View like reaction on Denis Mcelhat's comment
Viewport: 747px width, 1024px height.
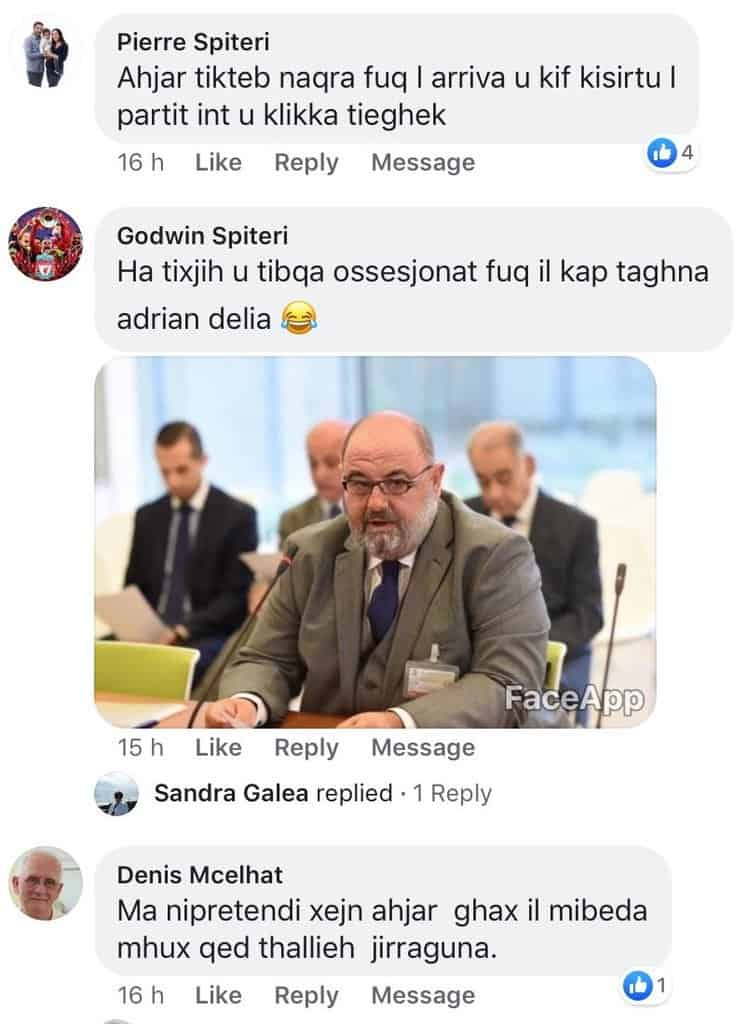tap(645, 985)
